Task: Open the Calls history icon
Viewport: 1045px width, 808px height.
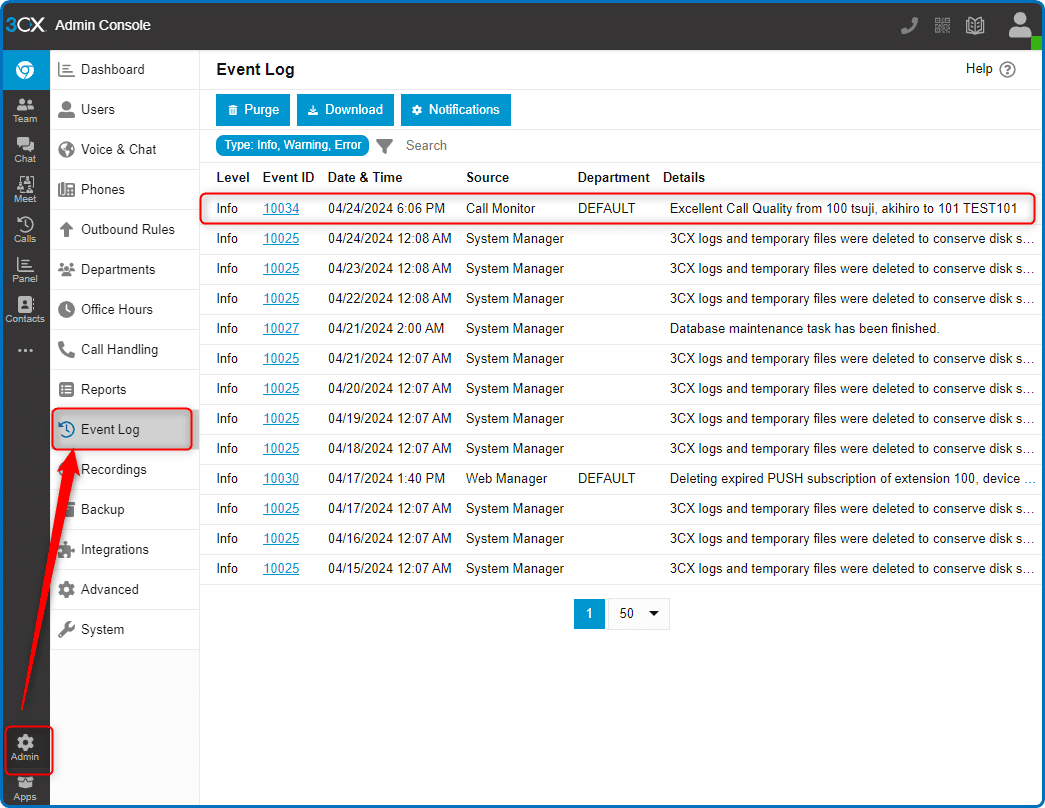Action: (25, 230)
